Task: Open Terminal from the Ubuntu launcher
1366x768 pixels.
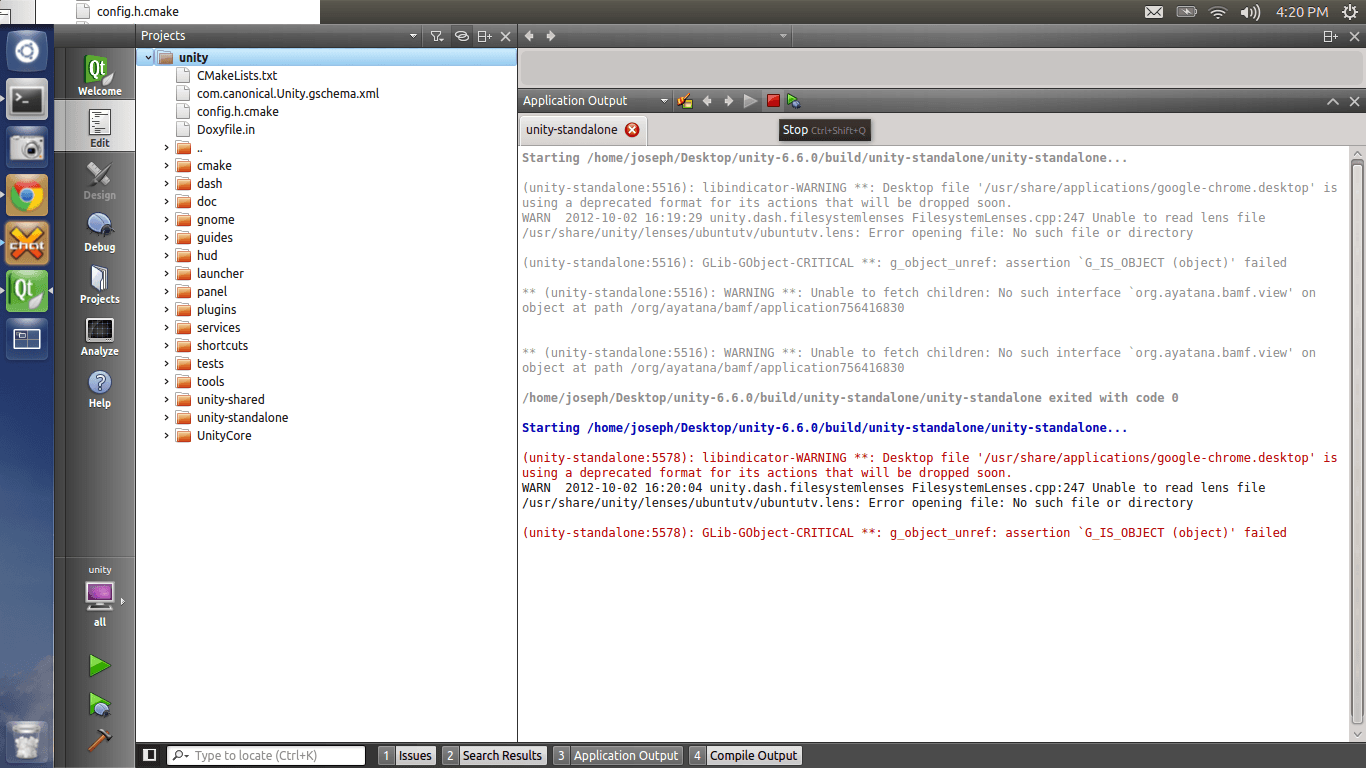Action: click(x=27, y=99)
